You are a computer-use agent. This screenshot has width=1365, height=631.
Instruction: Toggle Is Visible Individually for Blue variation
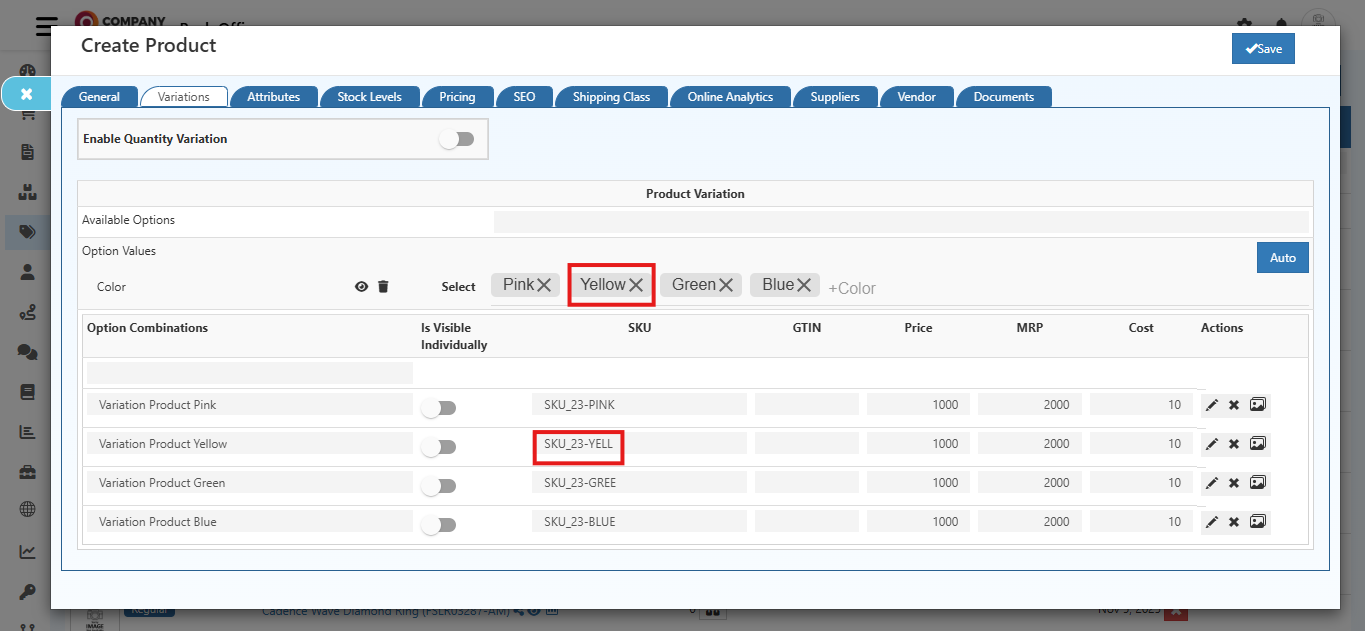[438, 525]
